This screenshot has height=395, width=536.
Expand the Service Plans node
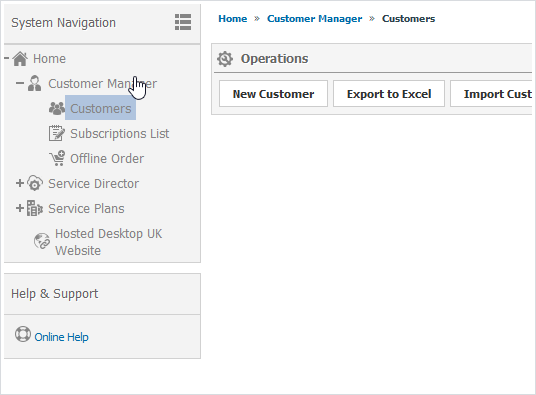[20, 208]
